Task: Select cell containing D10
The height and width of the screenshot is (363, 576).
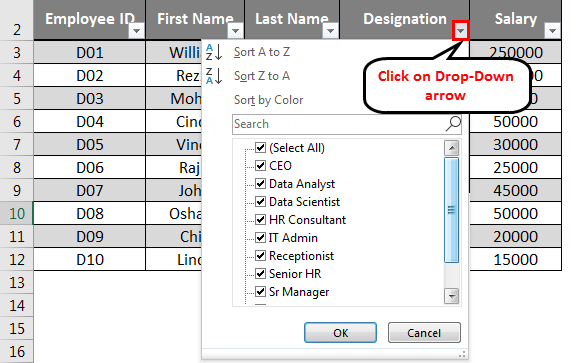Action: point(90,259)
